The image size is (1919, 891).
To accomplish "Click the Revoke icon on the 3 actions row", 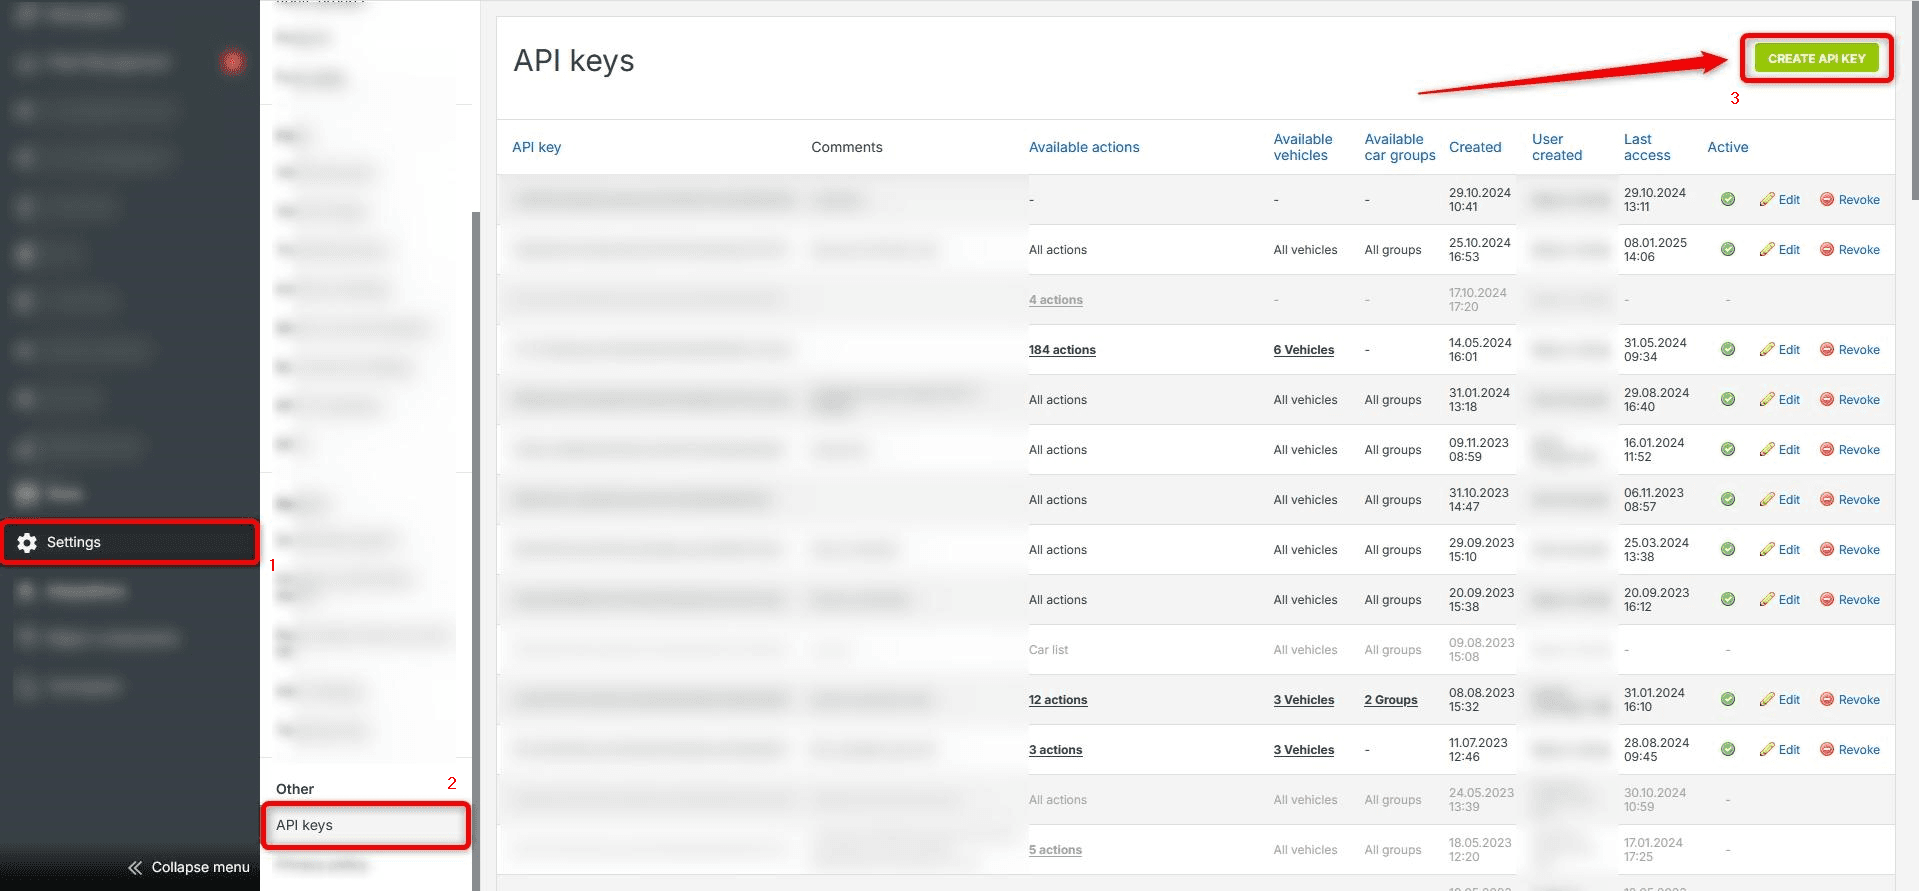I will (1826, 749).
